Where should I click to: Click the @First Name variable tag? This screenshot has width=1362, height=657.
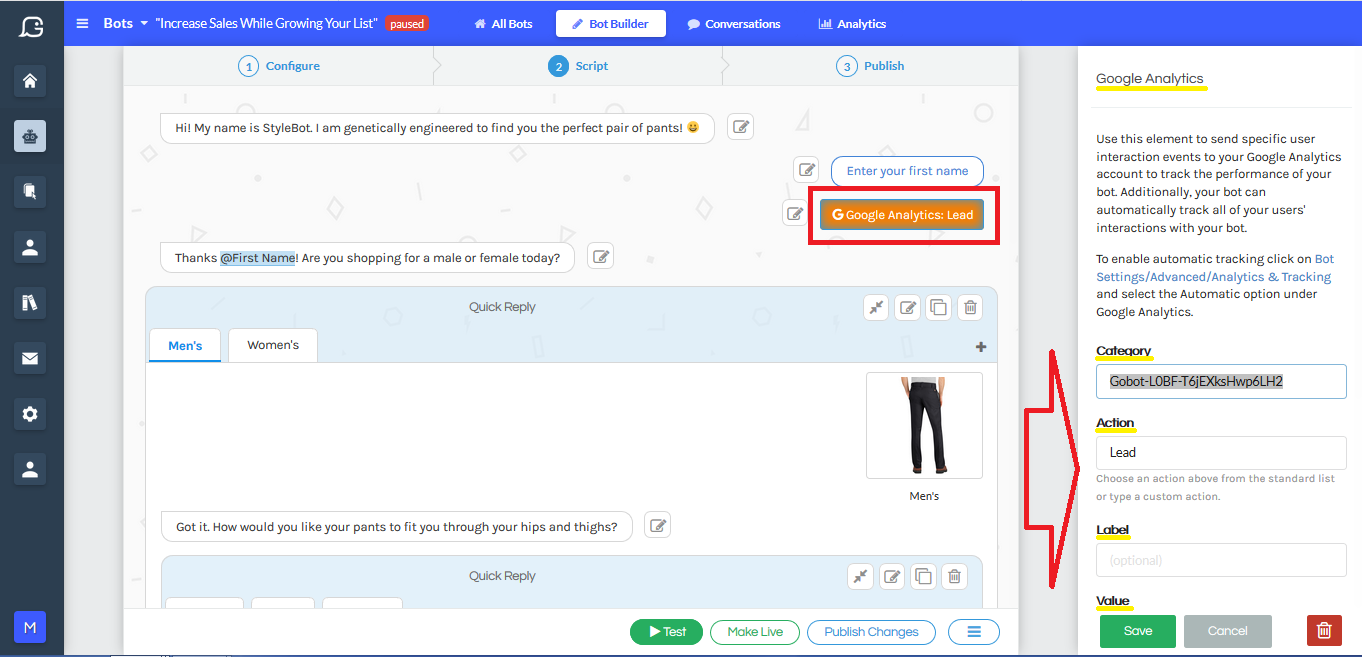(258, 258)
